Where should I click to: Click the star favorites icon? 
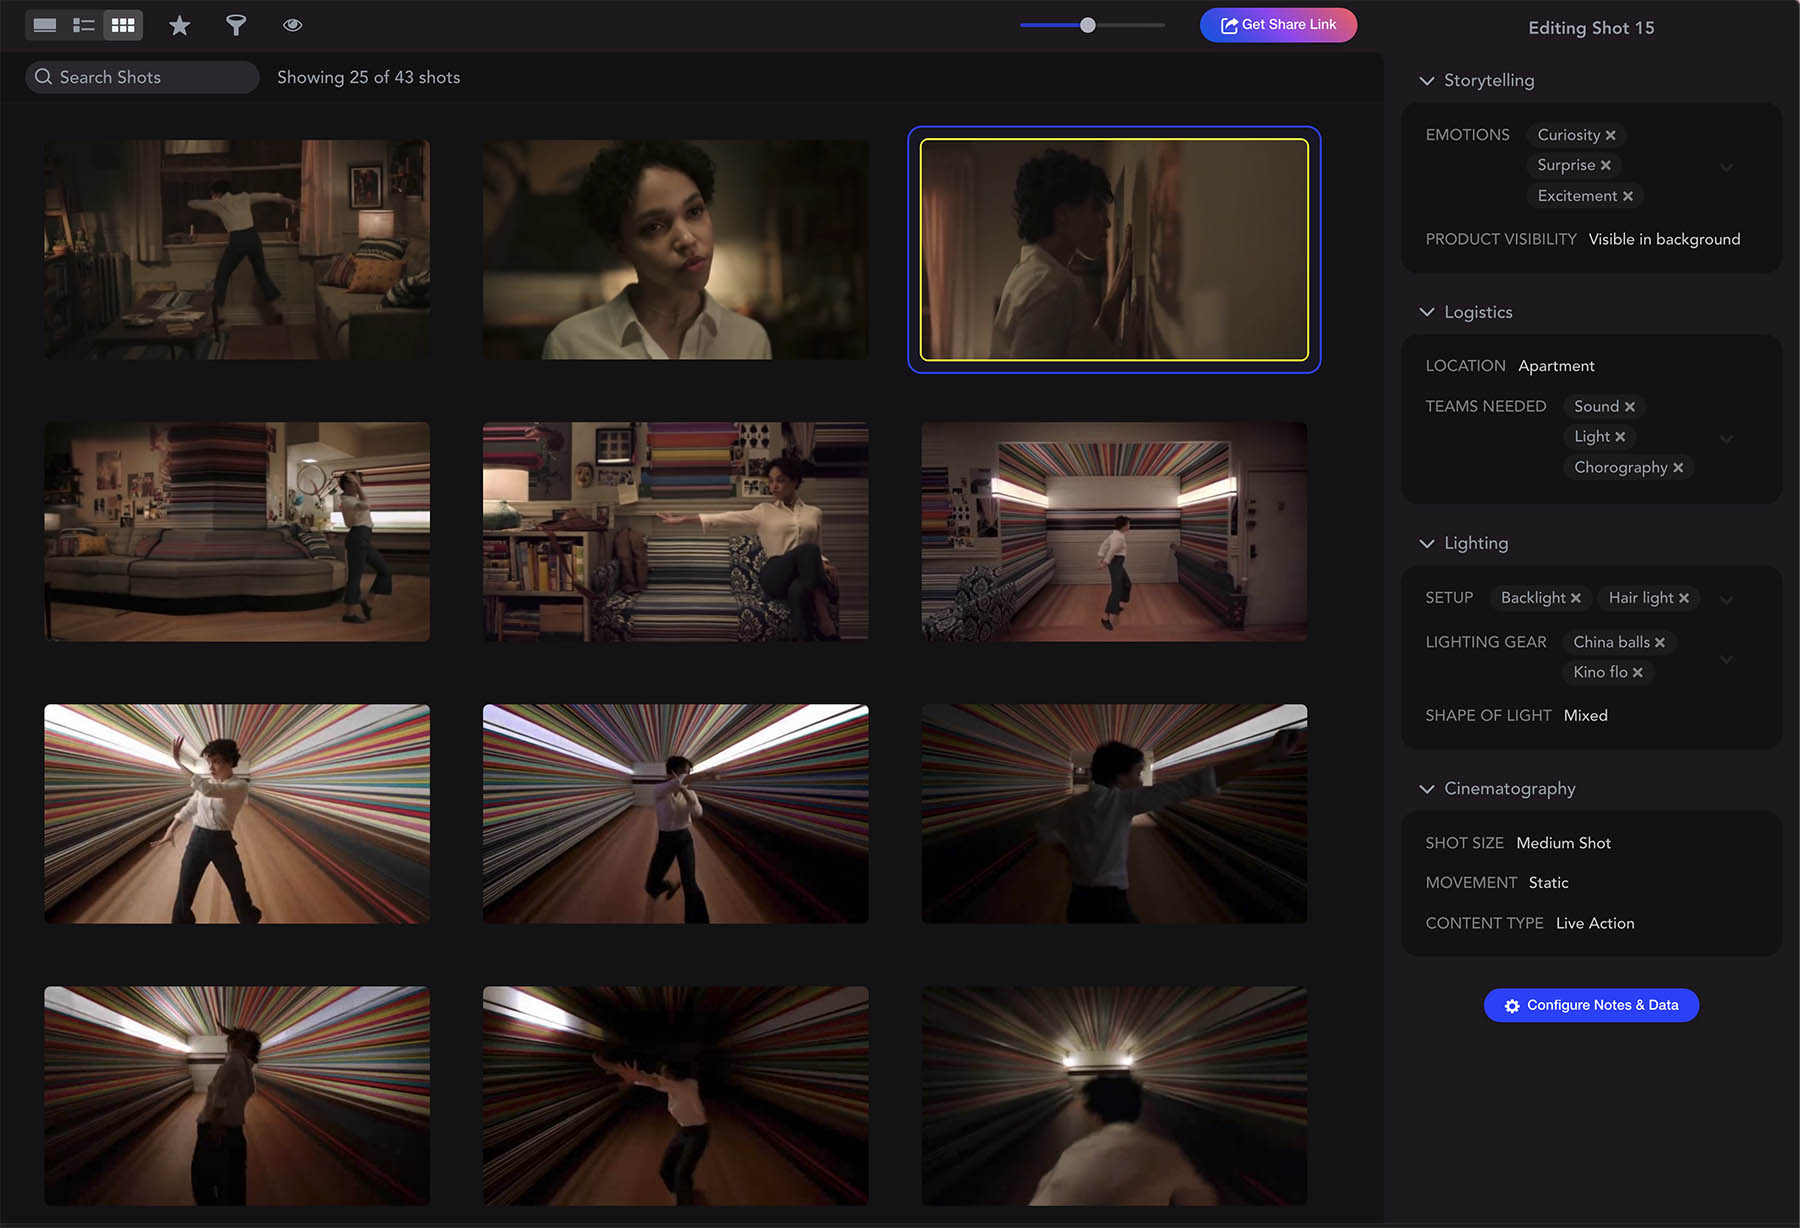pos(179,24)
